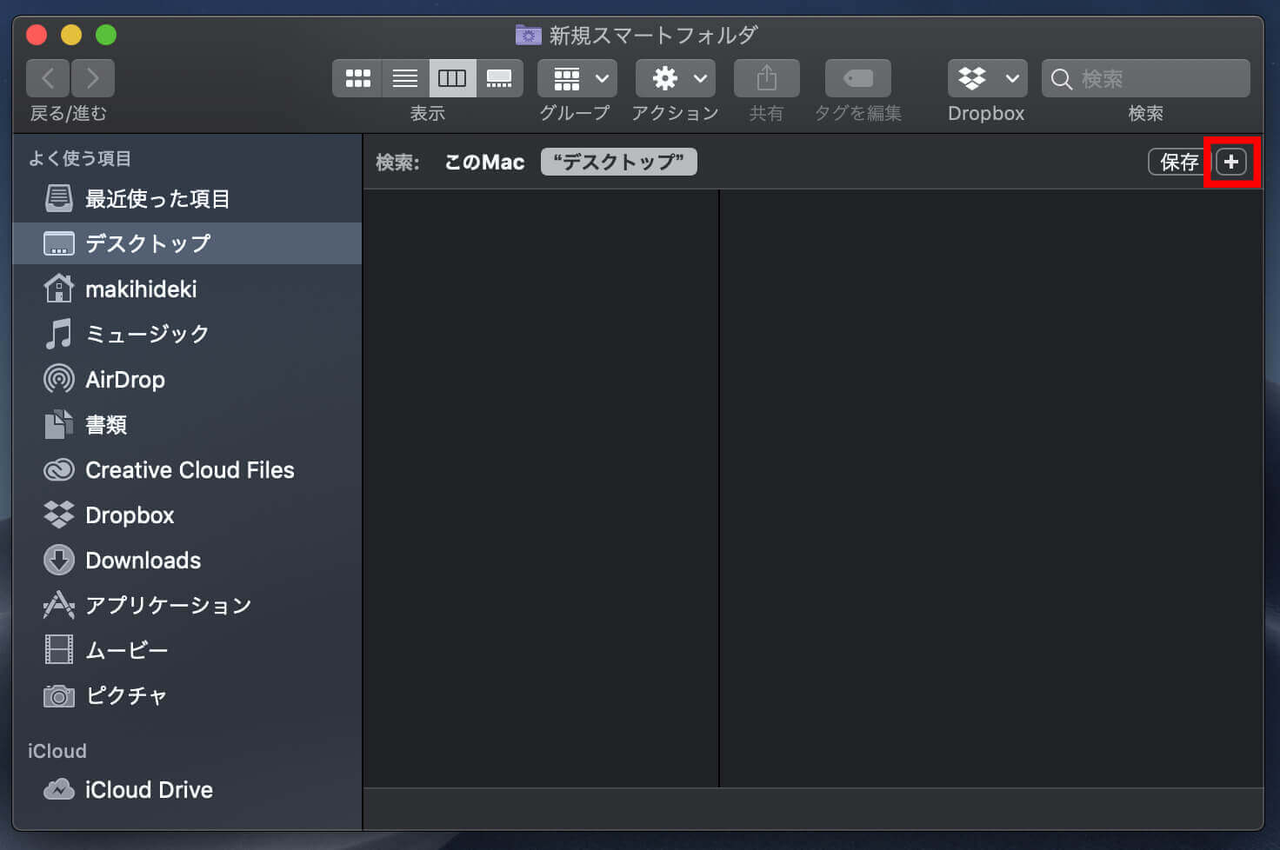Open the グループ grouping dropdown
Image resolution: width=1280 pixels, height=850 pixels.
(577, 78)
